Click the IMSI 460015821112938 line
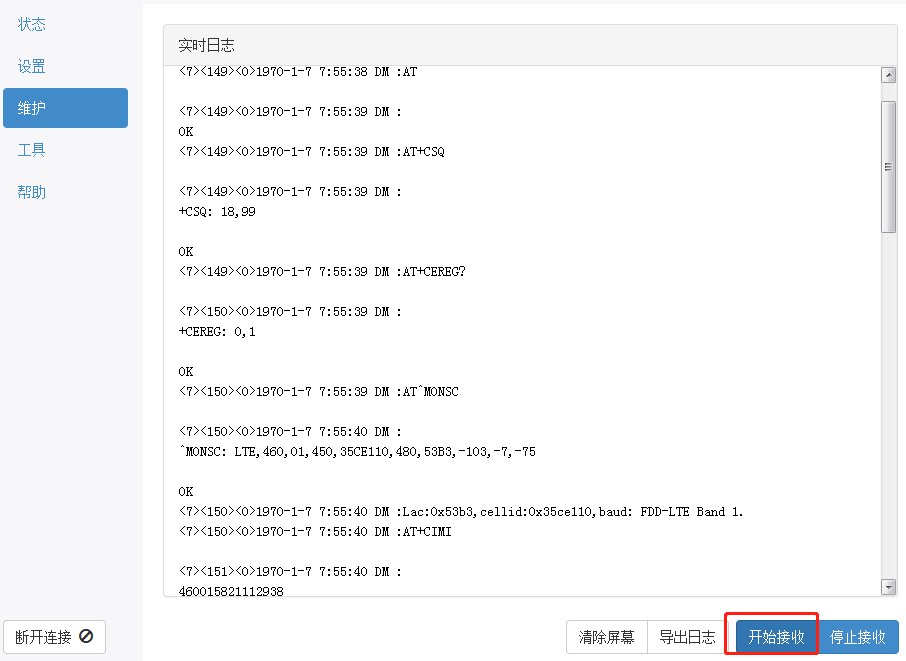 (x=231, y=591)
